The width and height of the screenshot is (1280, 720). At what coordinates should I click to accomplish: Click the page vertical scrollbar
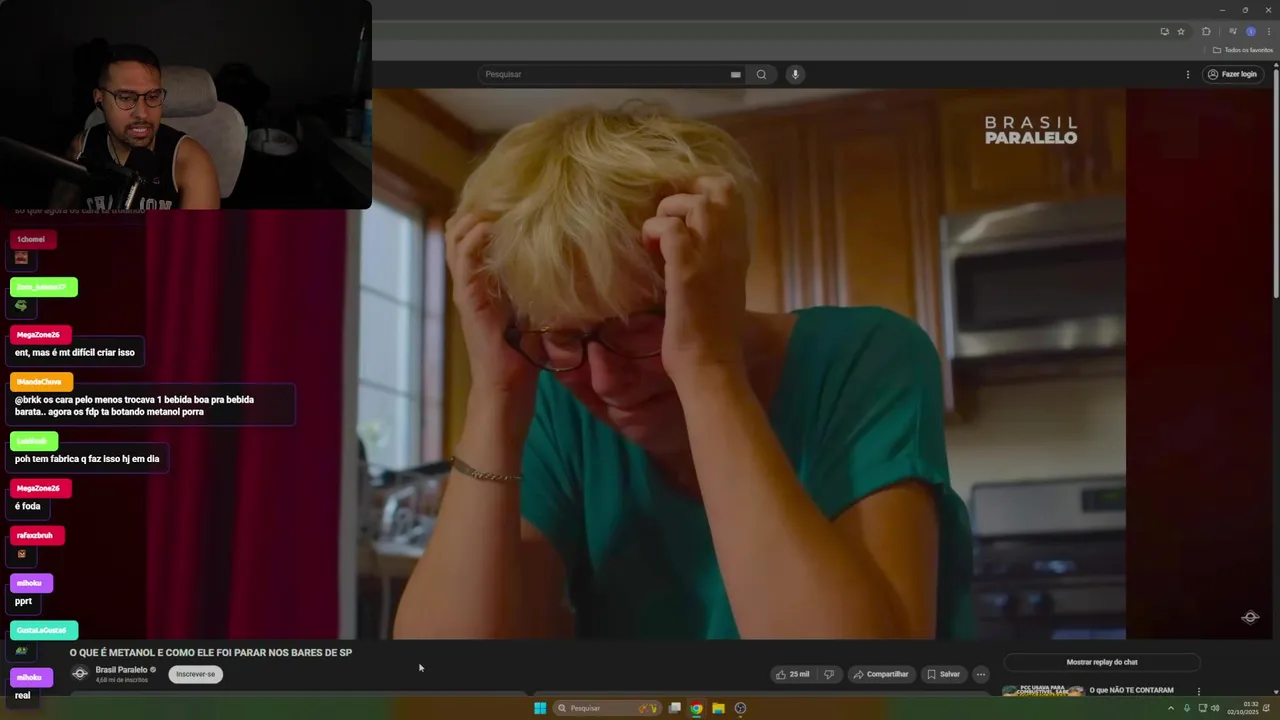coord(1276,180)
